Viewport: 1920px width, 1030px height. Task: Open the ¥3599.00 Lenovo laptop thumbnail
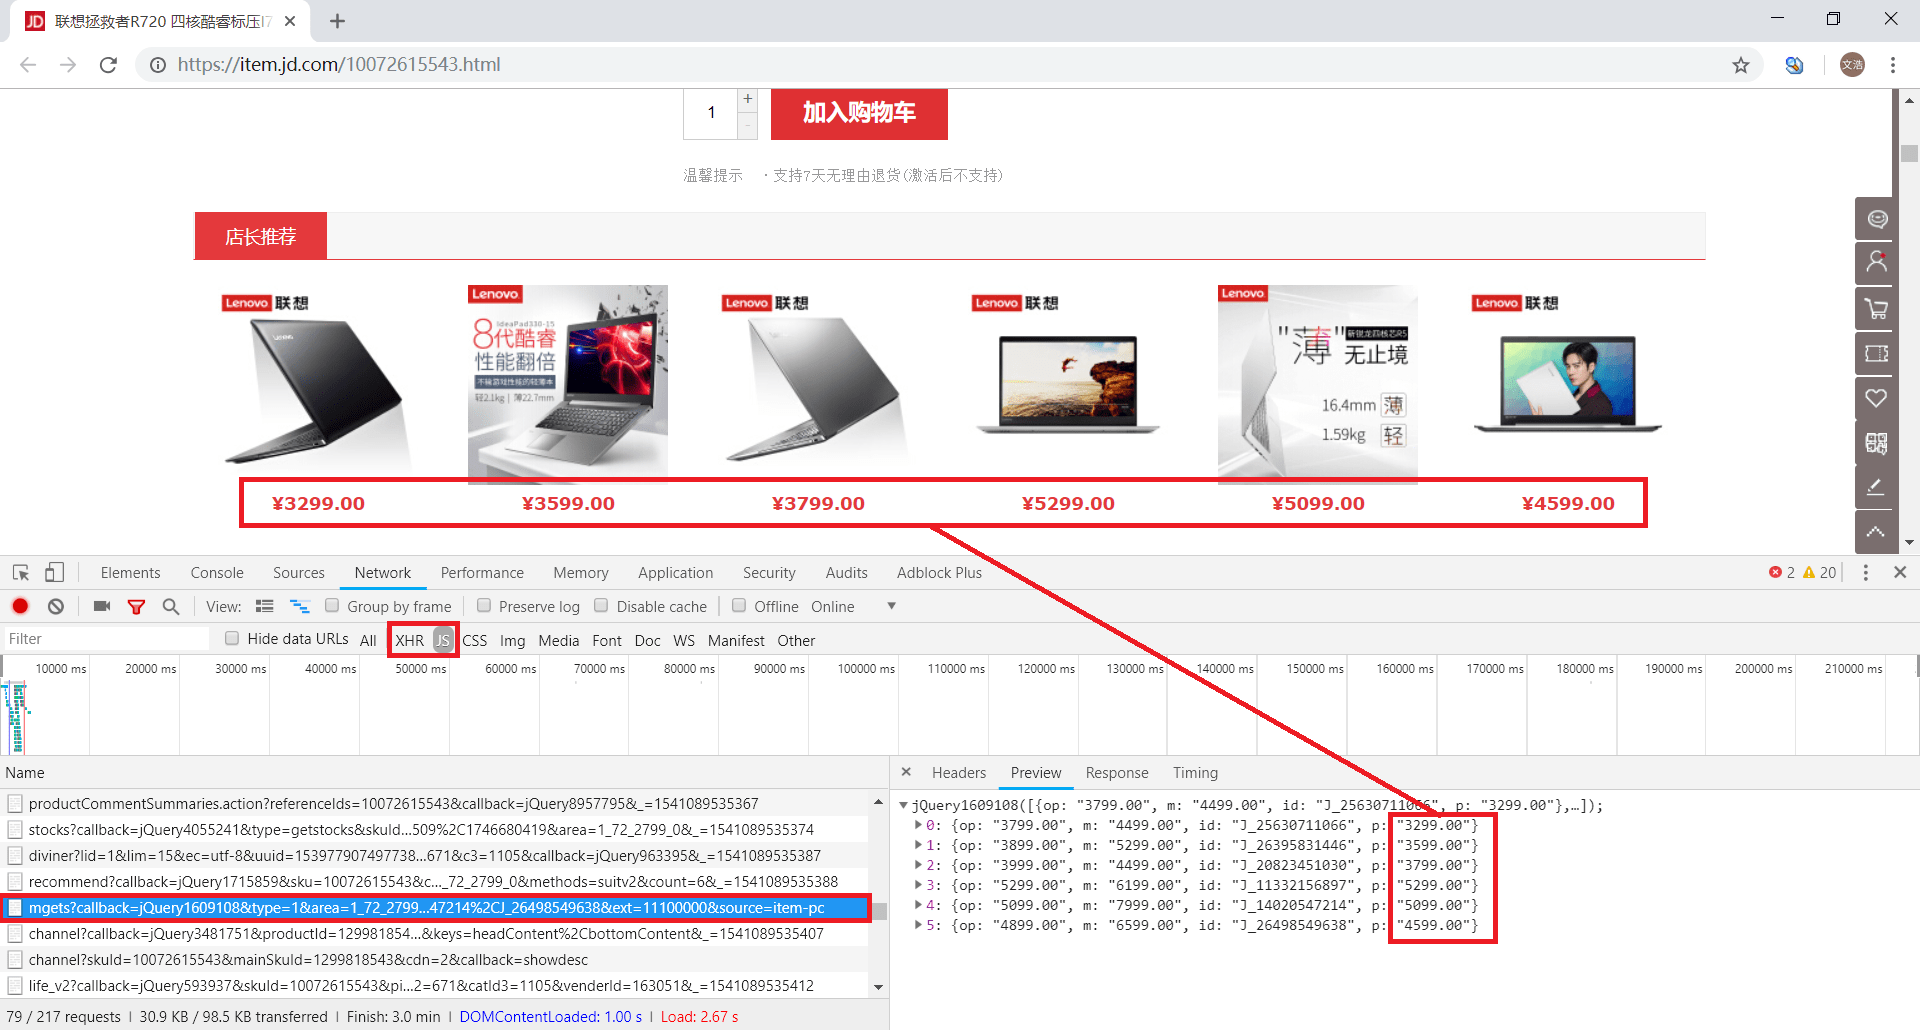click(568, 384)
